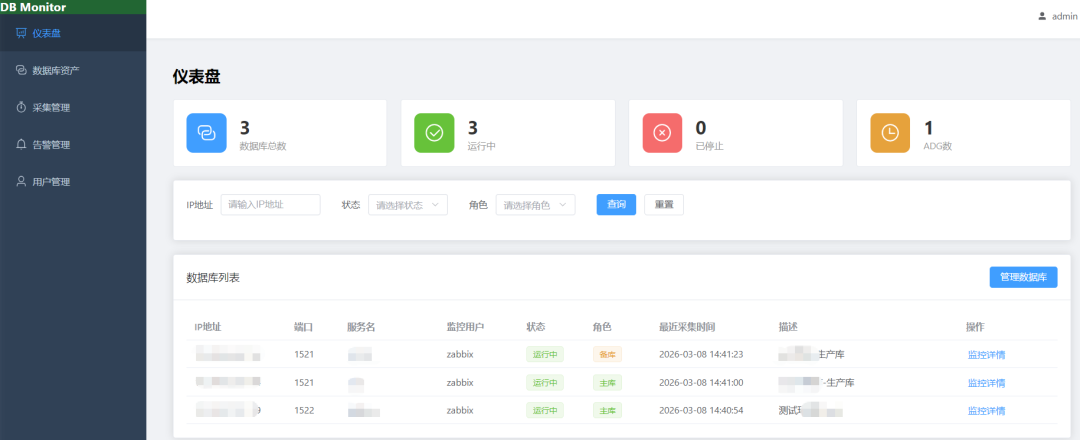The image size is (1080, 440).
Task: Click the 管理数据库 button
Action: click(1023, 277)
